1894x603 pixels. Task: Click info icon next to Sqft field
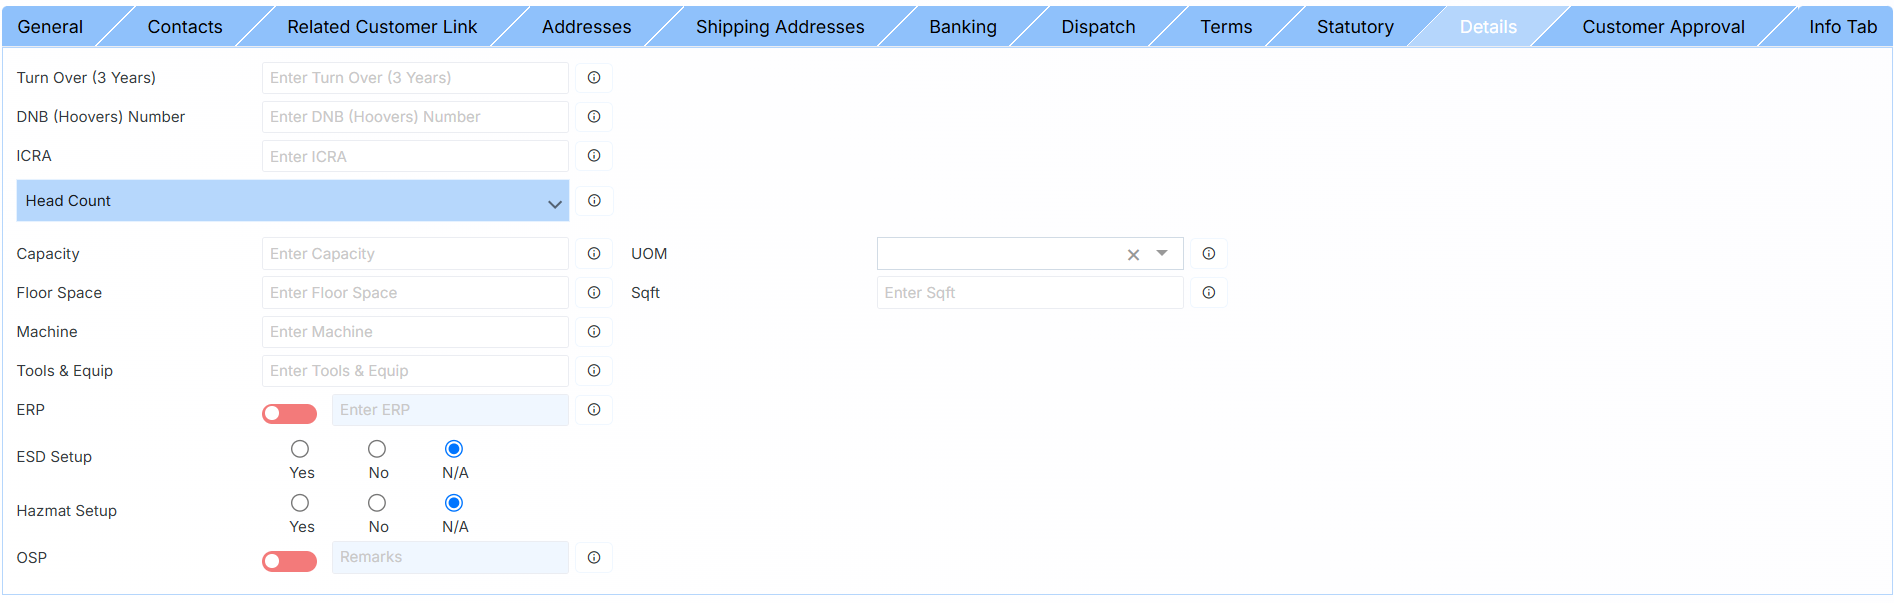[x=1208, y=293]
